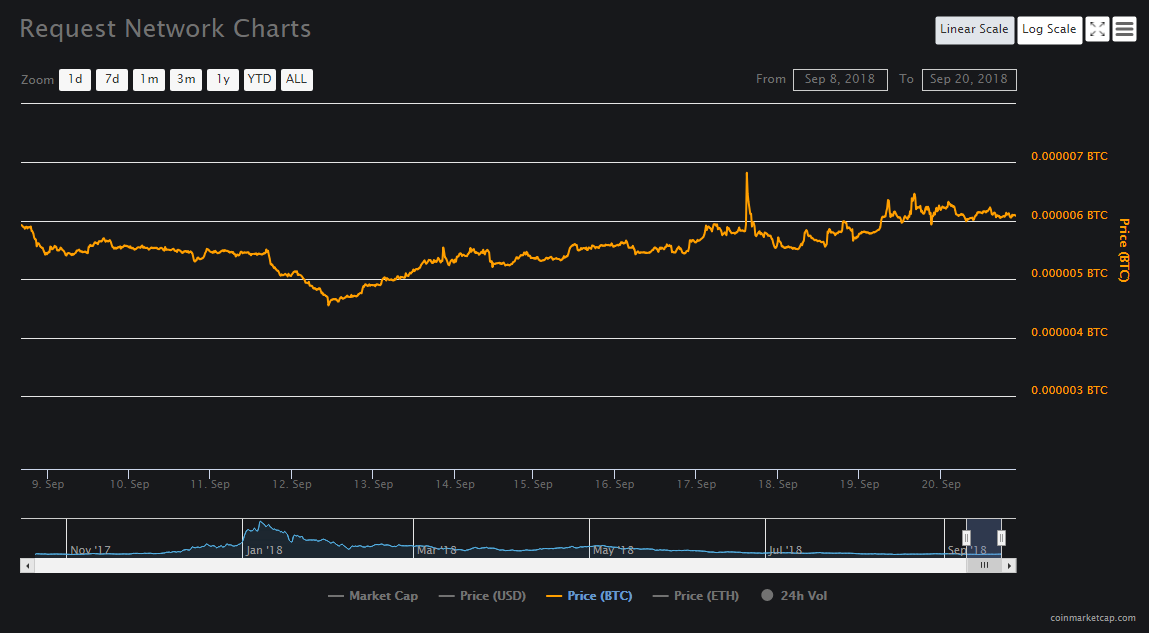
Task: Click May '18 in the navigator
Action: coord(613,549)
